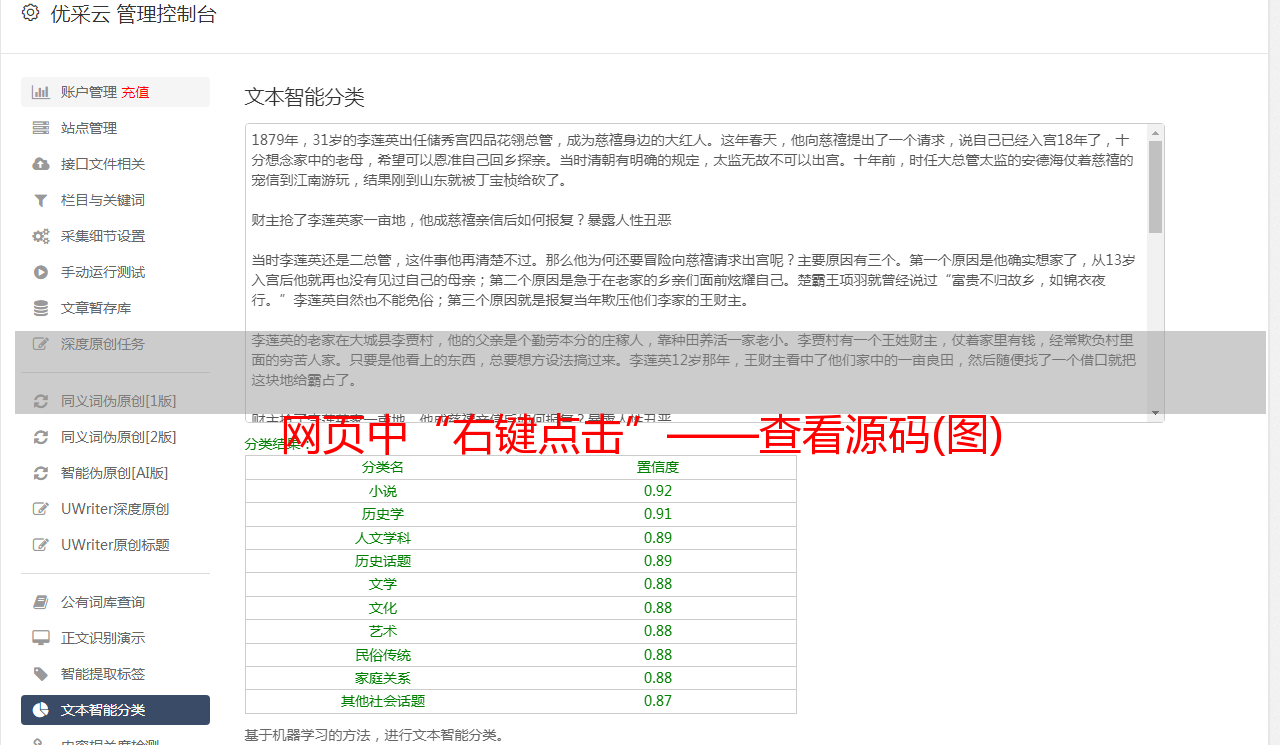1280x745 pixels.
Task: Open 采集细节设置 settings page
Action: click(115, 236)
